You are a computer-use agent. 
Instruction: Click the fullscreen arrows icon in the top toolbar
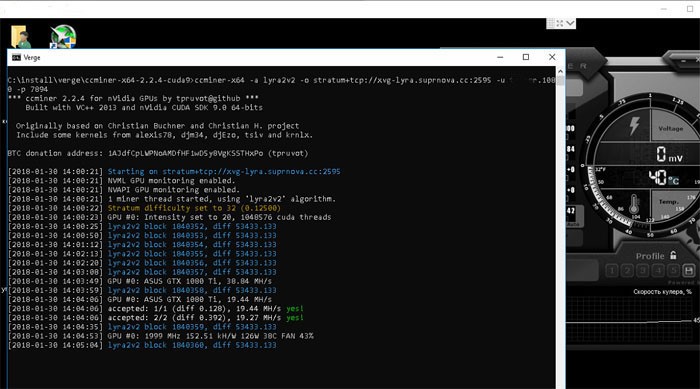pyautogui.click(x=560, y=23)
